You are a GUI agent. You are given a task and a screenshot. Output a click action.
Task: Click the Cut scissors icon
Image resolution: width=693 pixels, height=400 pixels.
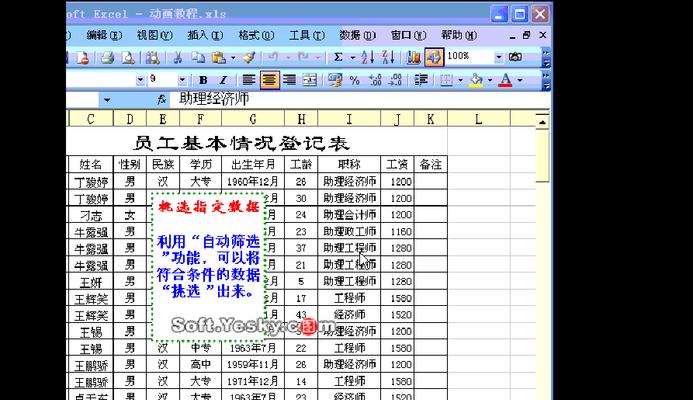176,57
